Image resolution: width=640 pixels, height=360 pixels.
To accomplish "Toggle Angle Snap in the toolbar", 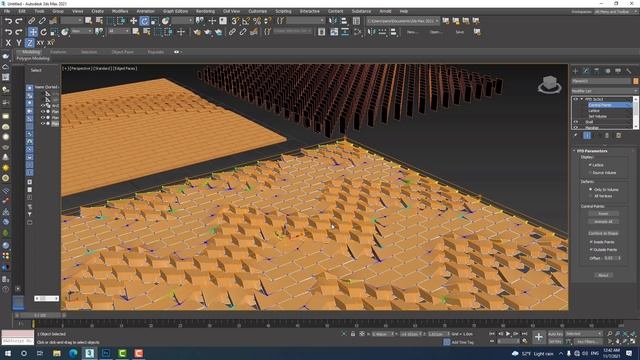I will pyautogui.click(x=246, y=20).
